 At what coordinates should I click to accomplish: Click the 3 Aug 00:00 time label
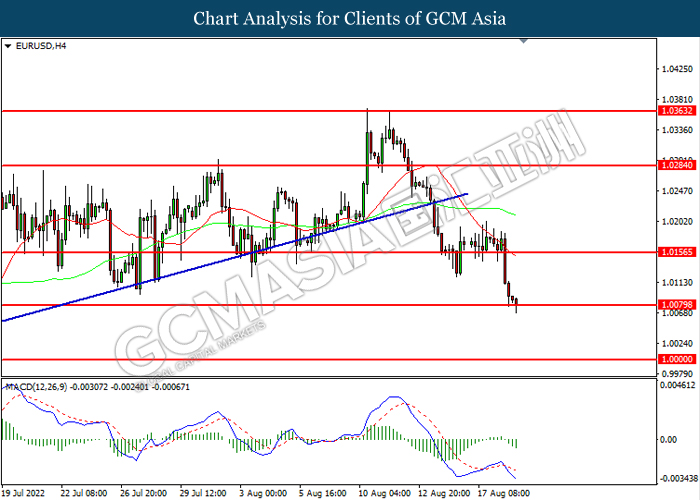point(263,493)
